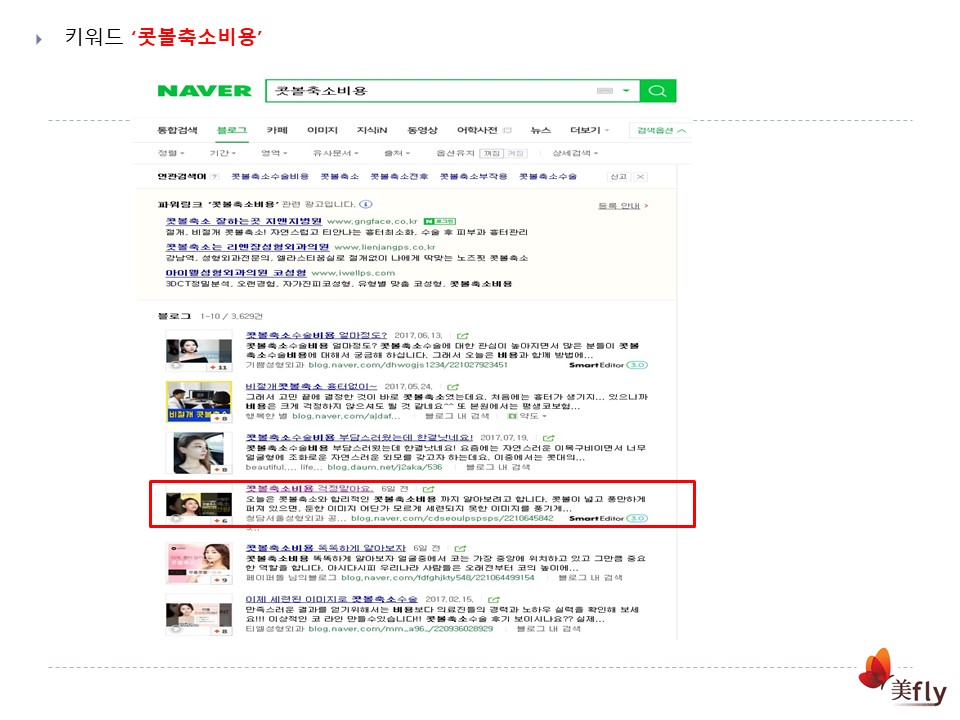The image size is (960, 720).
Task: Click the green search magnifier button
Action: click(x=657, y=91)
